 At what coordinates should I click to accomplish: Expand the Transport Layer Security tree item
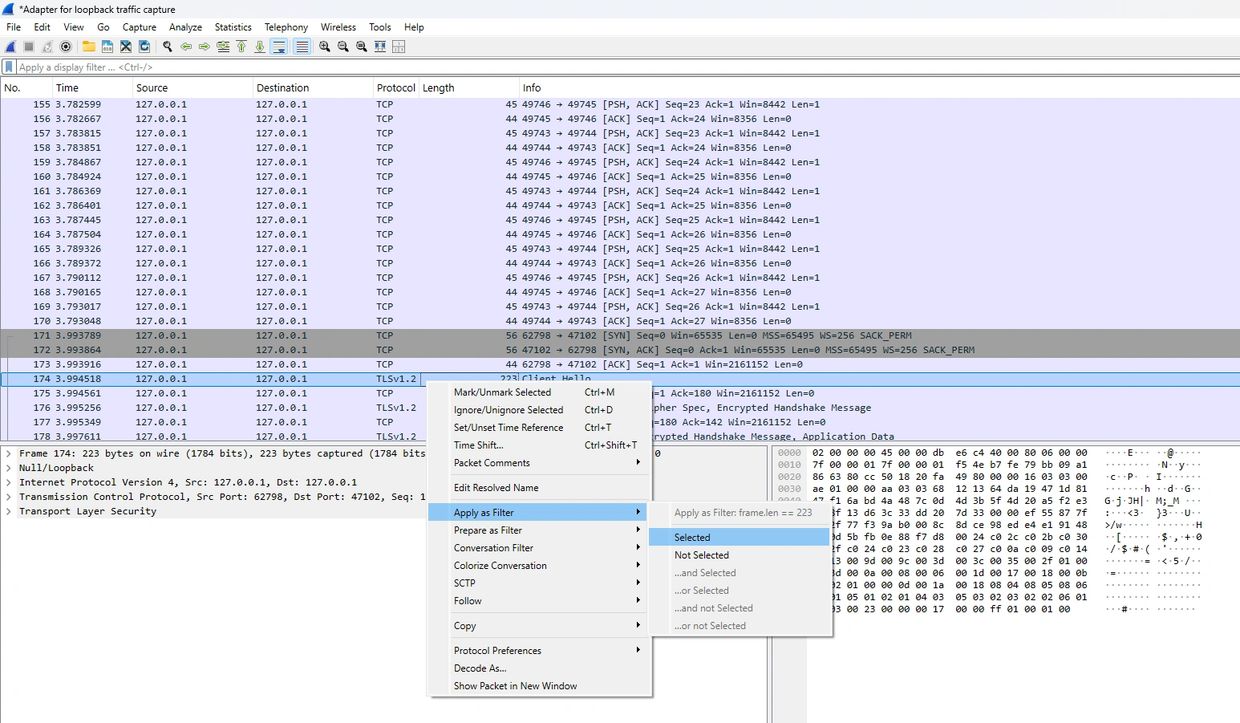[x=9, y=511]
